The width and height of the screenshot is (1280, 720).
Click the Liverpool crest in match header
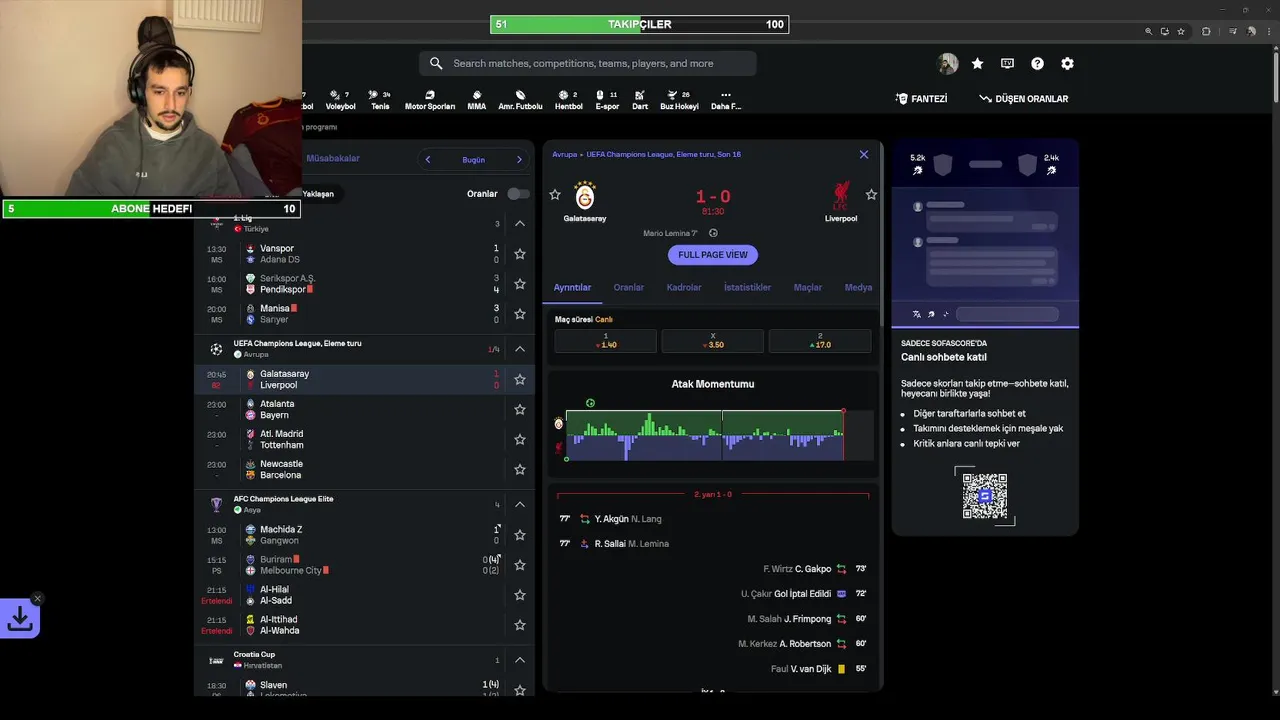[841, 195]
